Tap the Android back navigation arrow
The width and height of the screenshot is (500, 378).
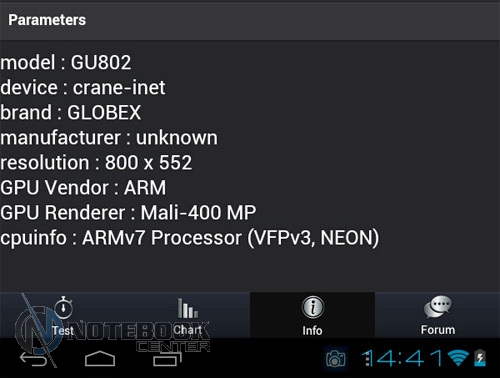pyautogui.click(x=33, y=359)
